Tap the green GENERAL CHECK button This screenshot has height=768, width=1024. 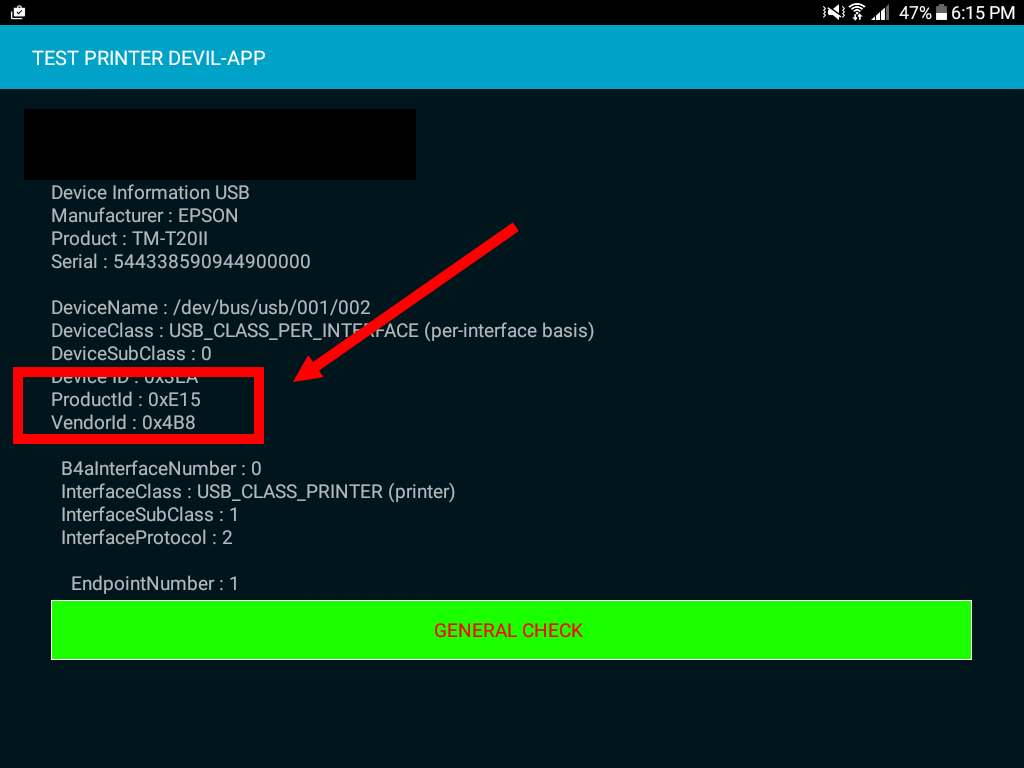[511, 630]
